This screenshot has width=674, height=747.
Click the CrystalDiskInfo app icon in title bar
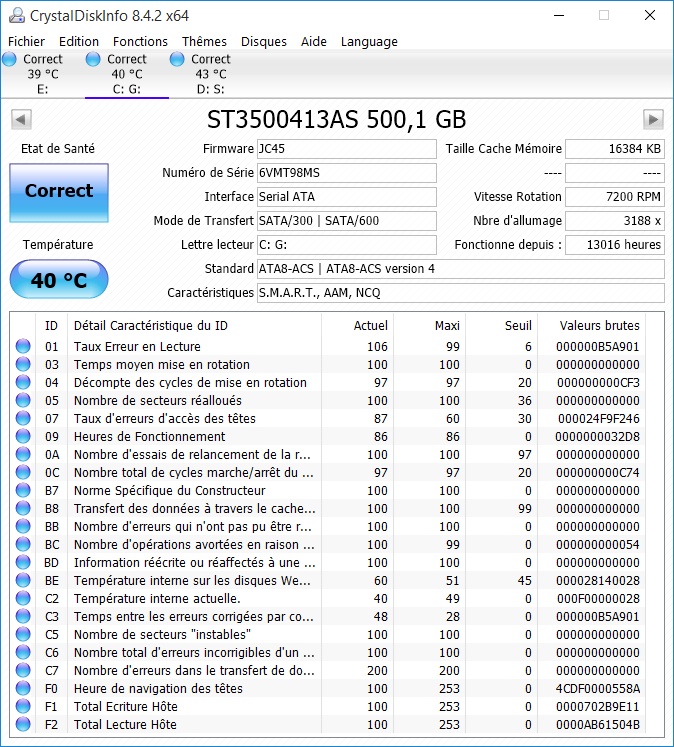point(17,16)
